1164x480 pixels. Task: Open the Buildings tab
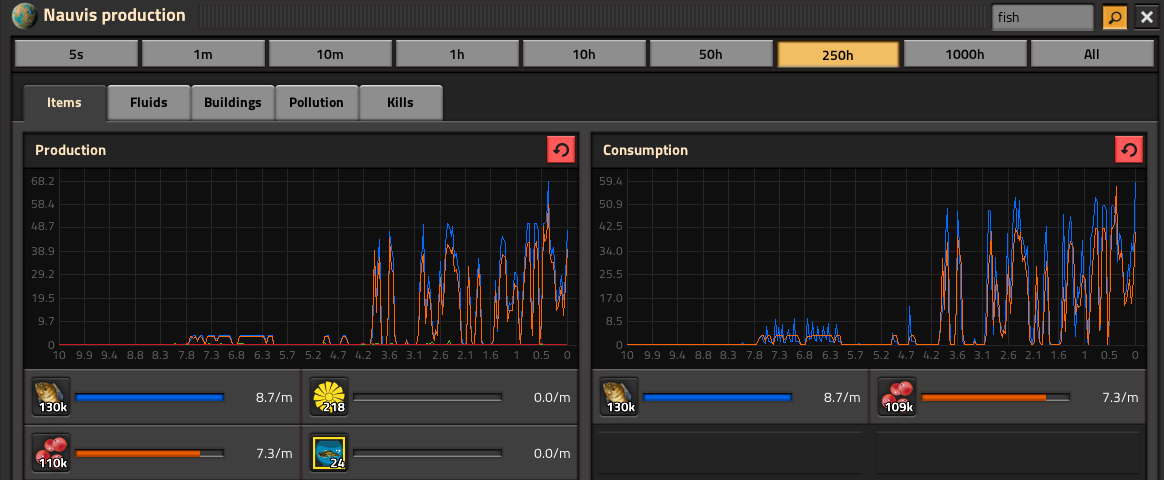point(233,102)
